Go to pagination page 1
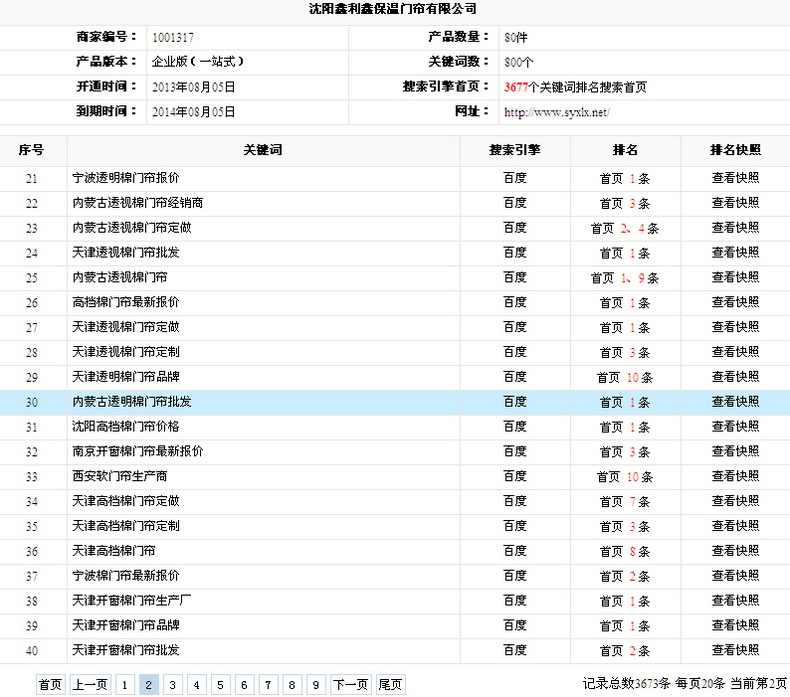 (x=124, y=685)
